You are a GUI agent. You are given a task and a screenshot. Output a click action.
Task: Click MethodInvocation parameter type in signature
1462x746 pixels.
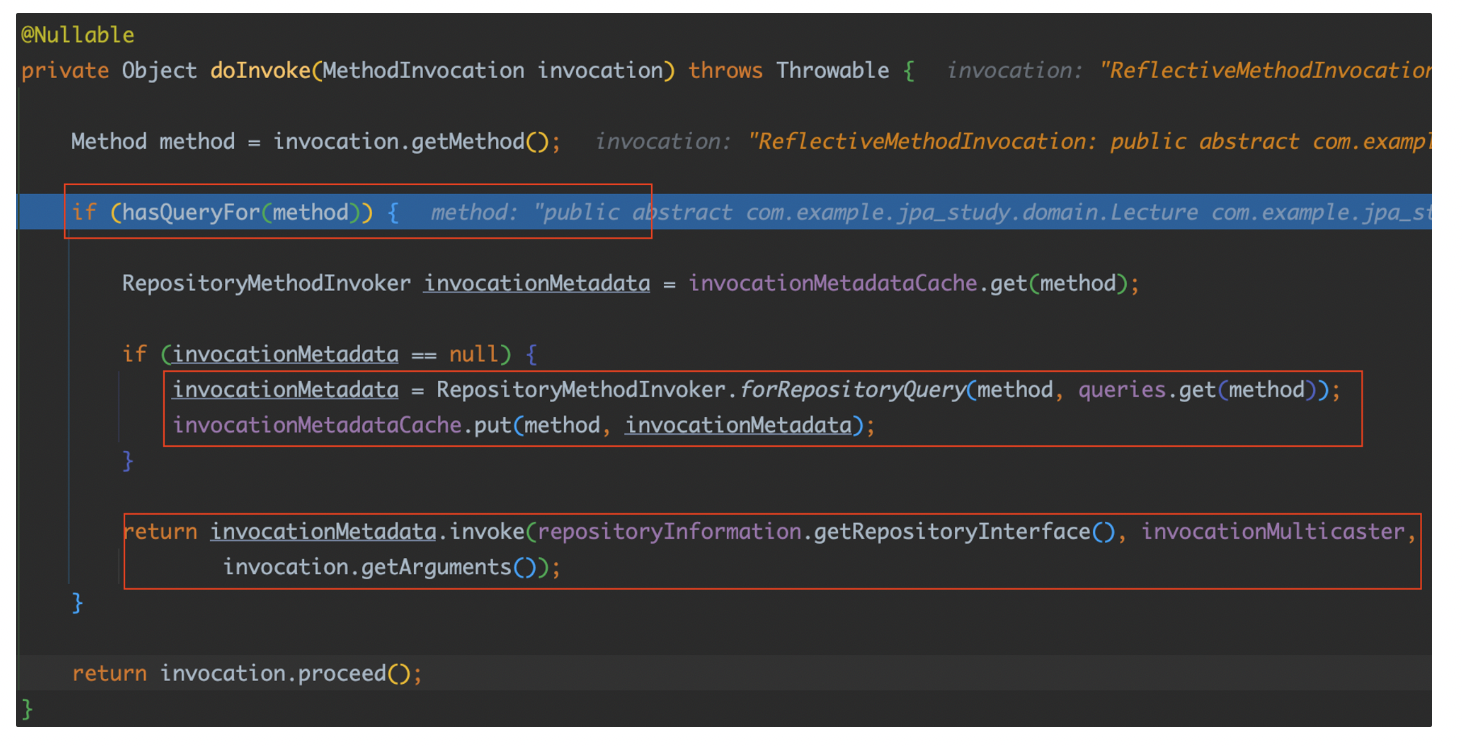pos(424,71)
